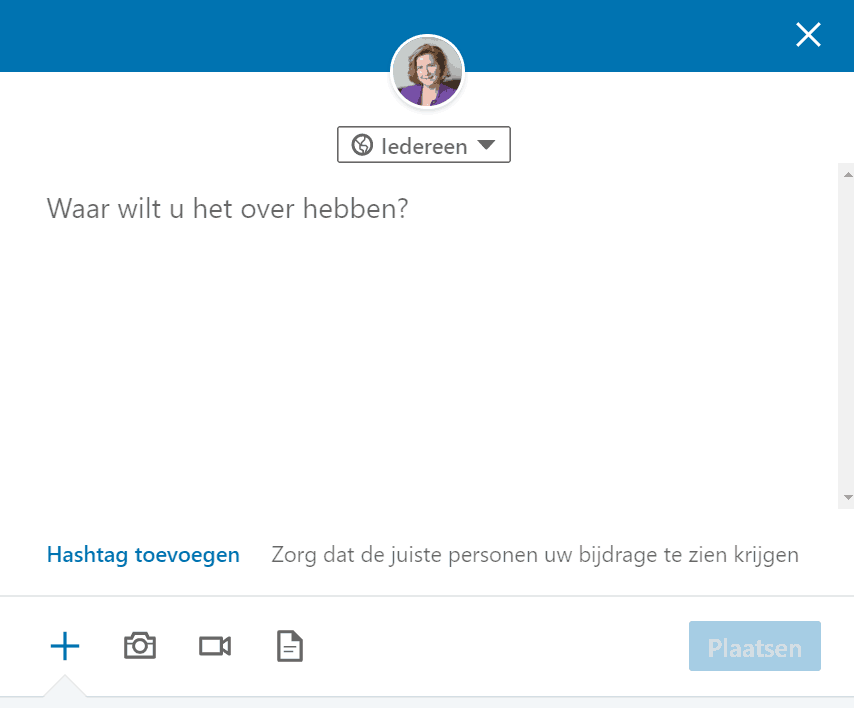Click the small triangle pointer below plus icon
This screenshot has height=708, width=854.
[x=65, y=685]
